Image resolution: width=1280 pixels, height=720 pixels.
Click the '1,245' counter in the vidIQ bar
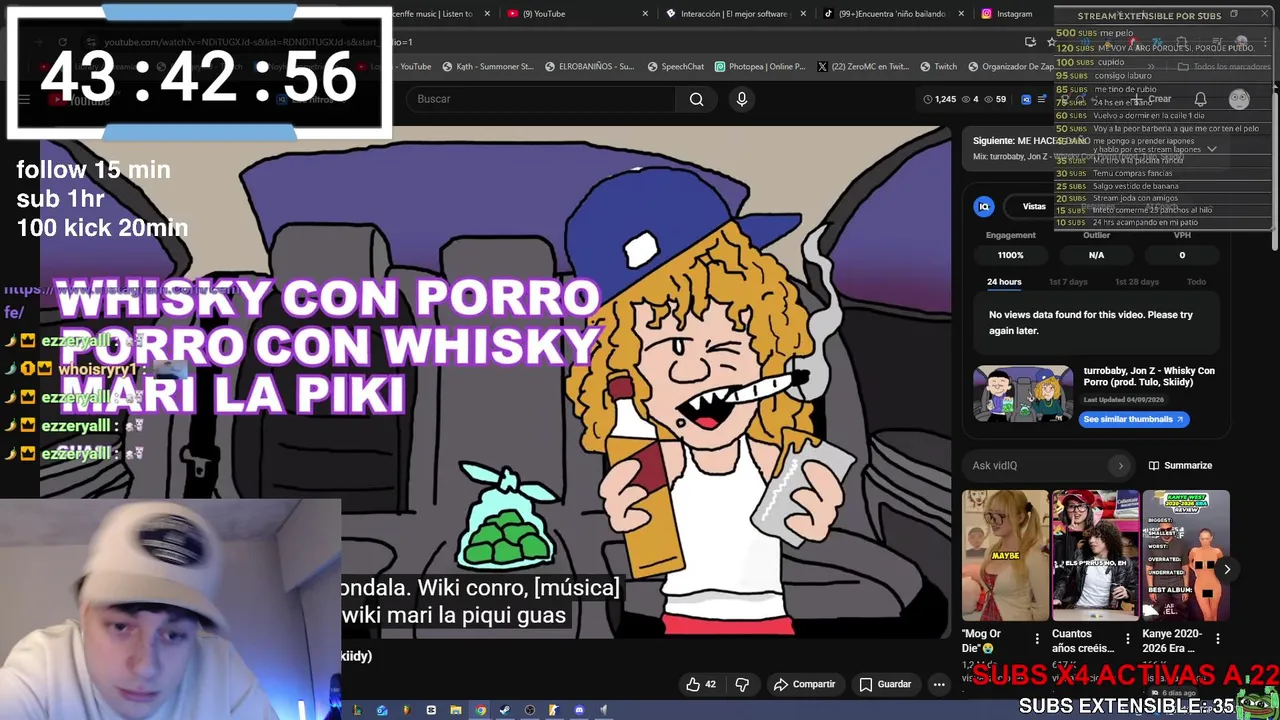click(939, 99)
